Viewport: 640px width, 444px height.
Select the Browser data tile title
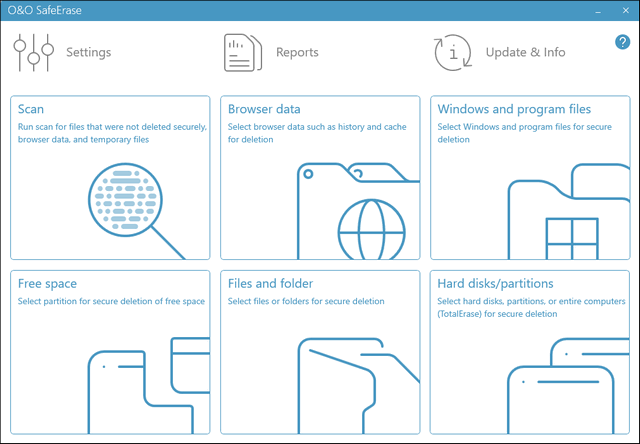pos(264,110)
